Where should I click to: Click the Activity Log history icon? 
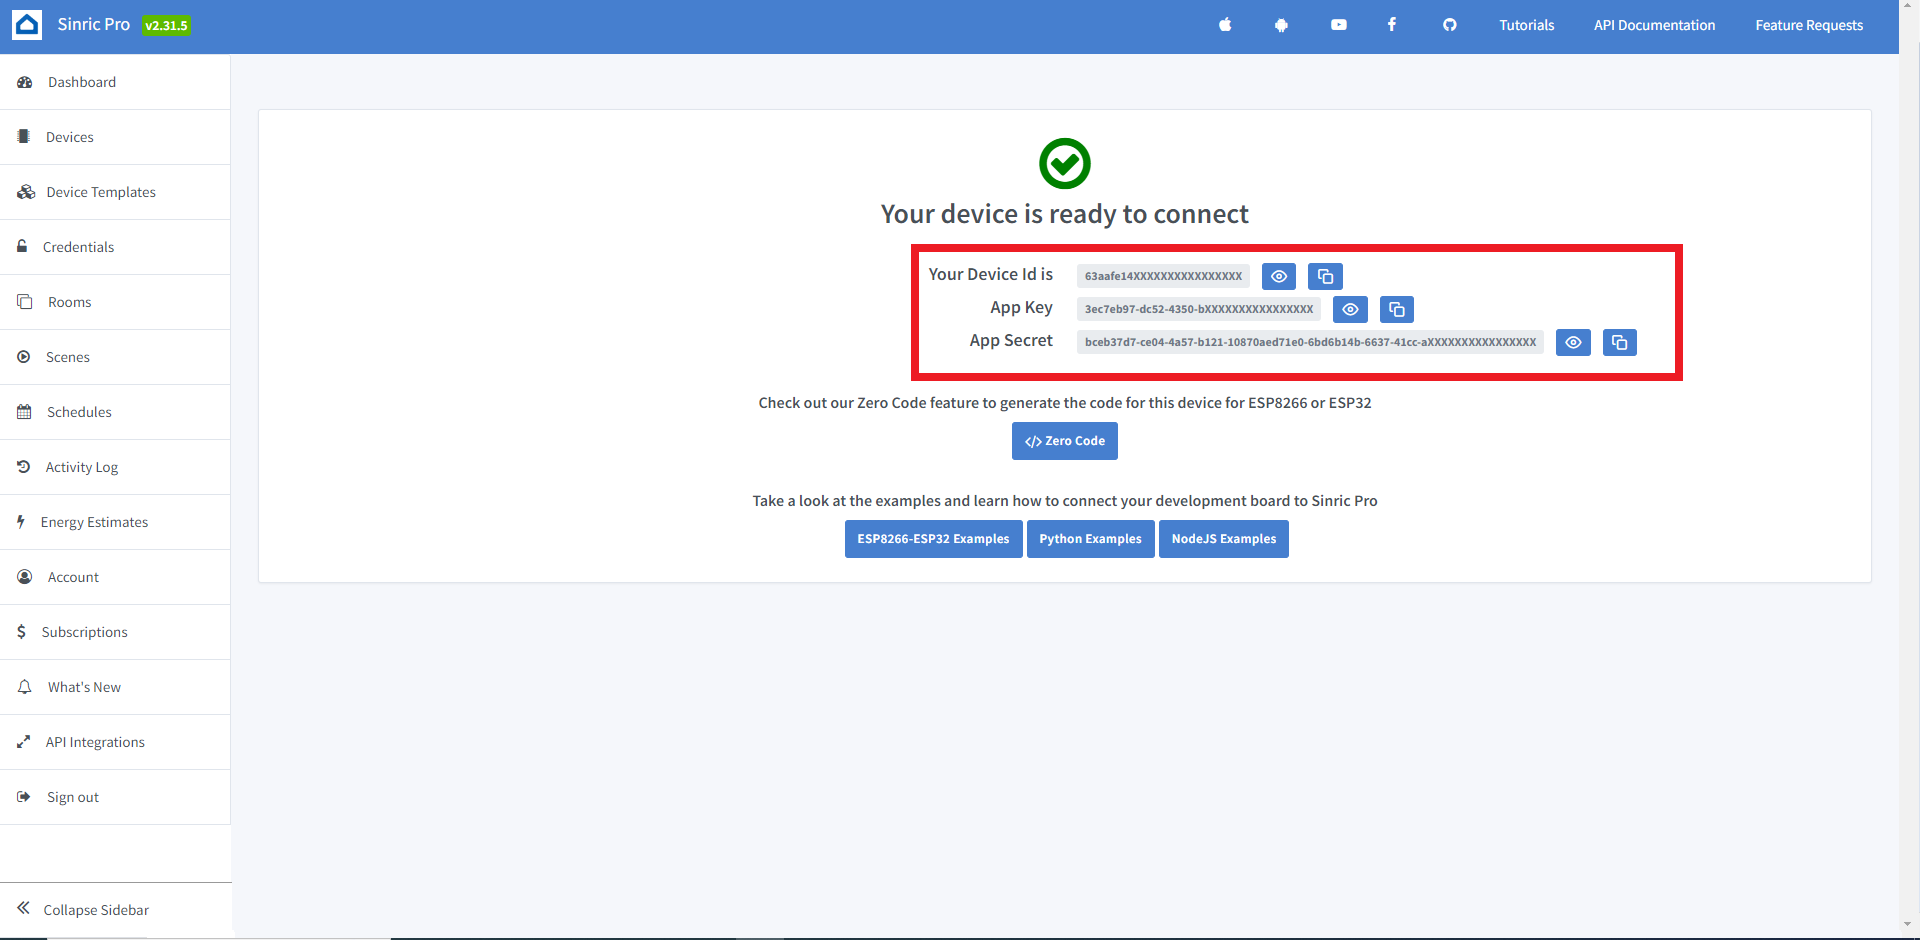pyautogui.click(x=24, y=466)
